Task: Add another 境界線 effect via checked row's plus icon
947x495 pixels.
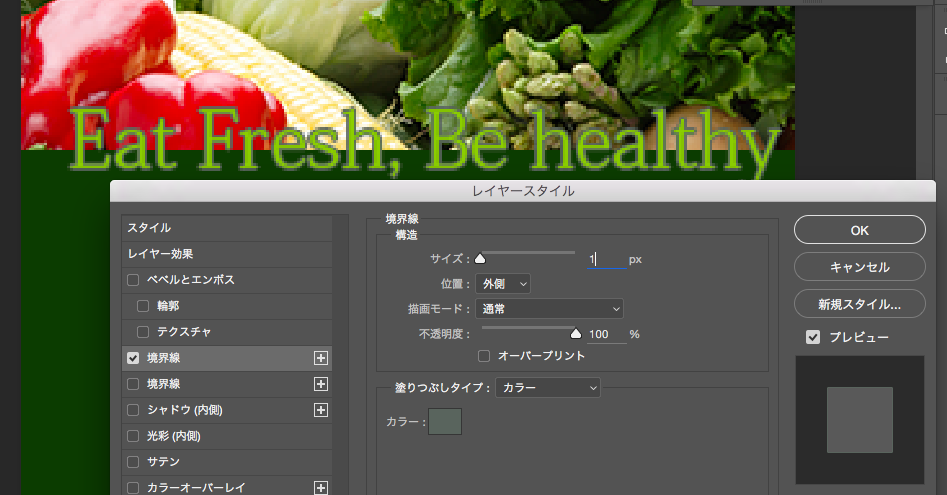Action: (321, 358)
